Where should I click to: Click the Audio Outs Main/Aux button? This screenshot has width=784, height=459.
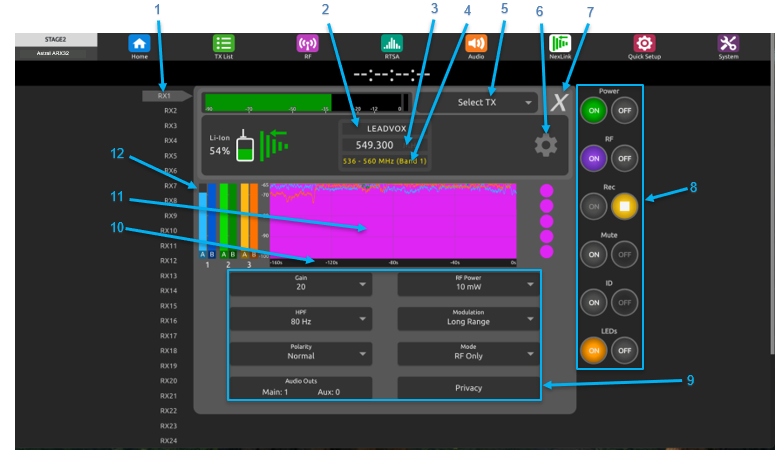coord(300,388)
